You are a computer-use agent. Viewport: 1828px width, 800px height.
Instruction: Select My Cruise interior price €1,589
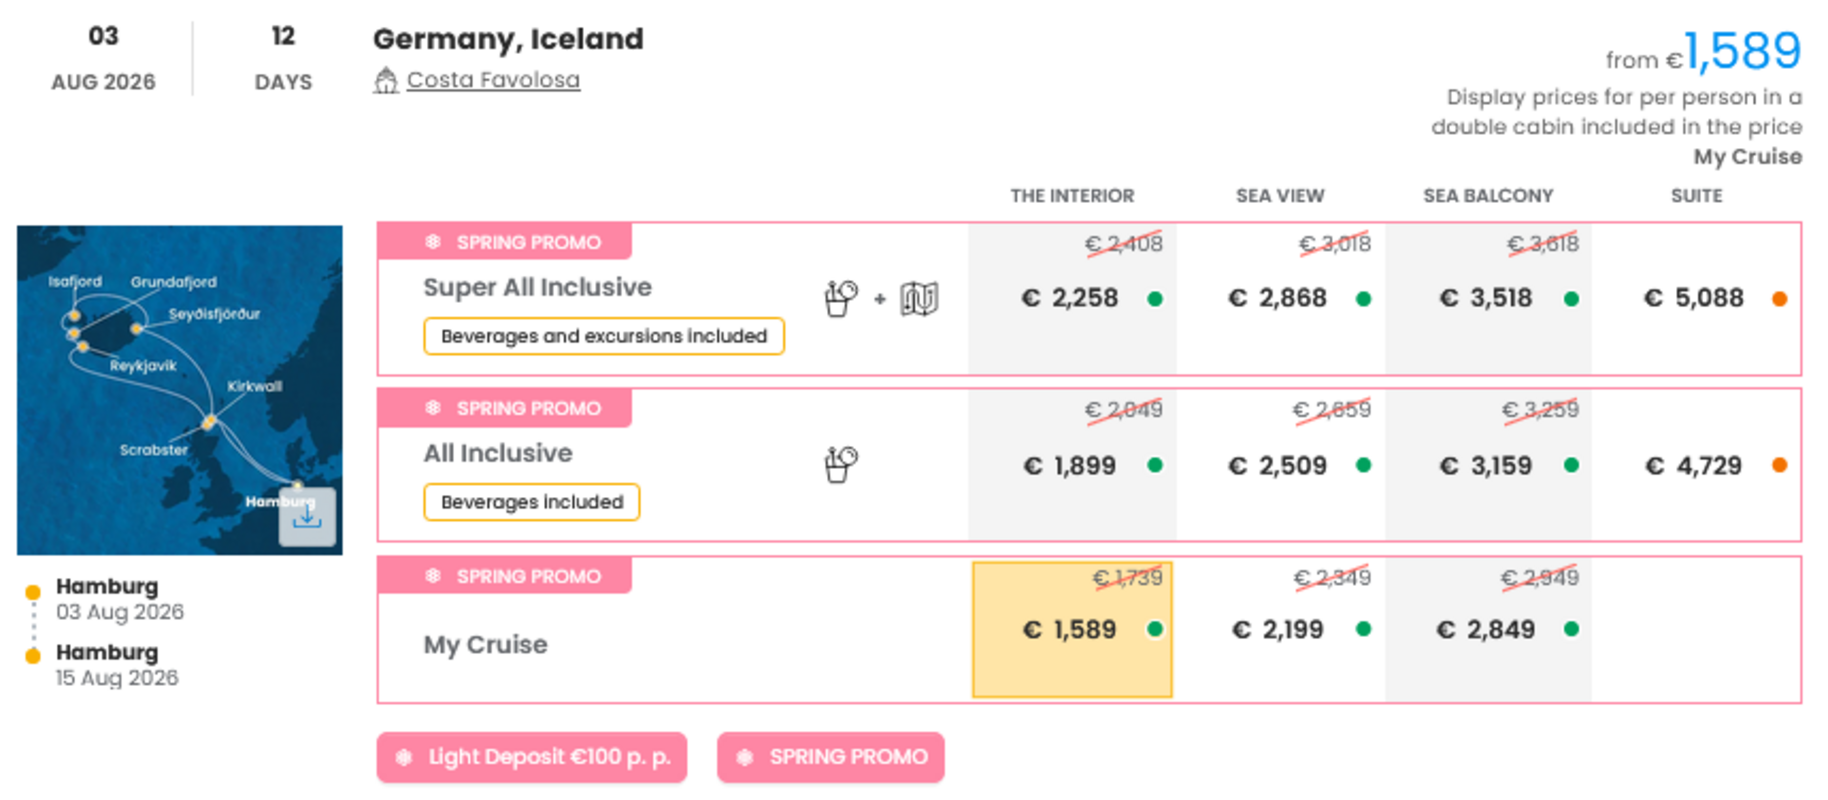coord(1071,629)
